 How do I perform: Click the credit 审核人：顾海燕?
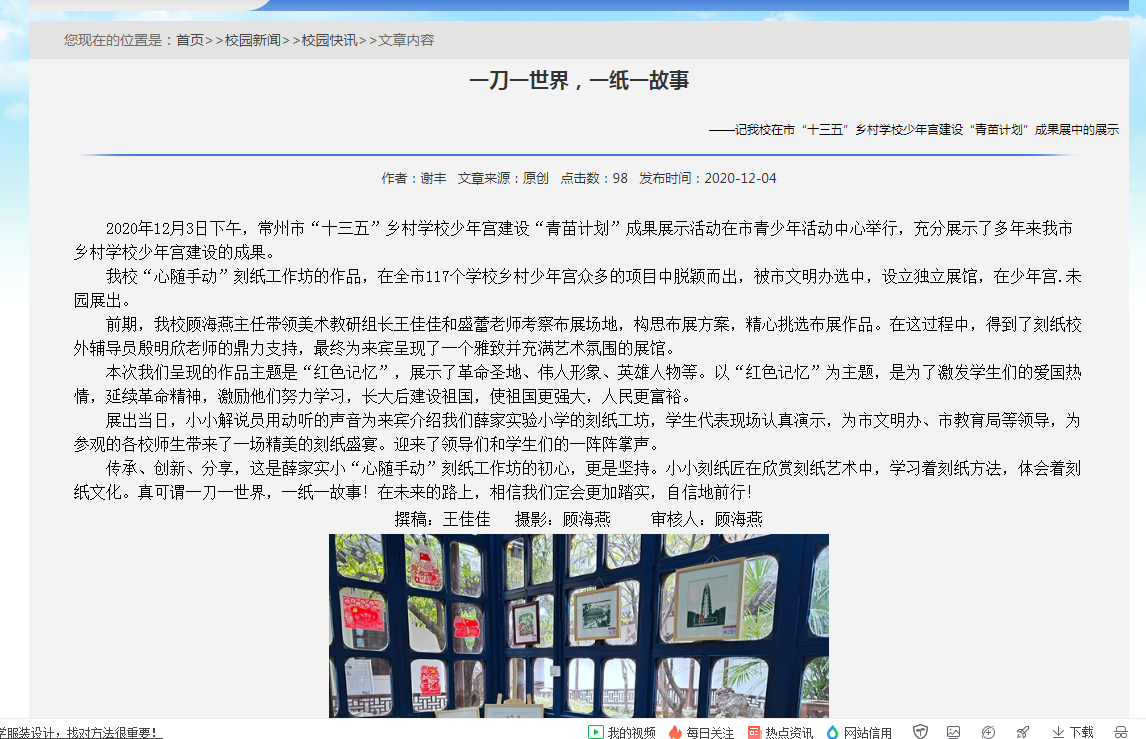pos(707,519)
